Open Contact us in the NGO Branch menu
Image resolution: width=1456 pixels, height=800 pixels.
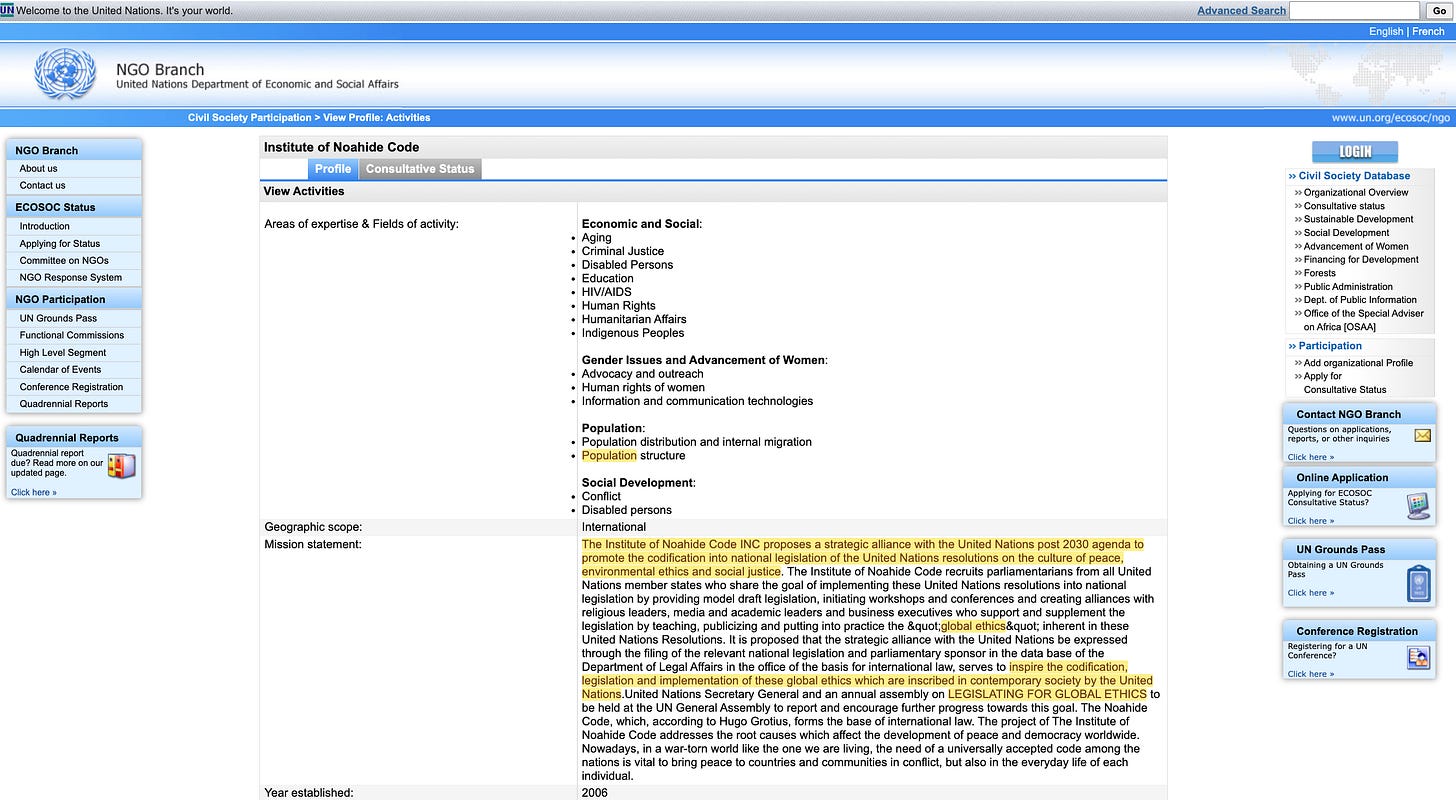tap(42, 186)
